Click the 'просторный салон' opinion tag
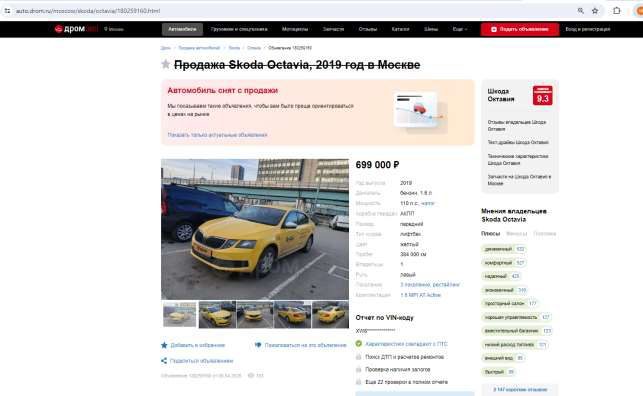The image size is (643, 396). coord(510,303)
